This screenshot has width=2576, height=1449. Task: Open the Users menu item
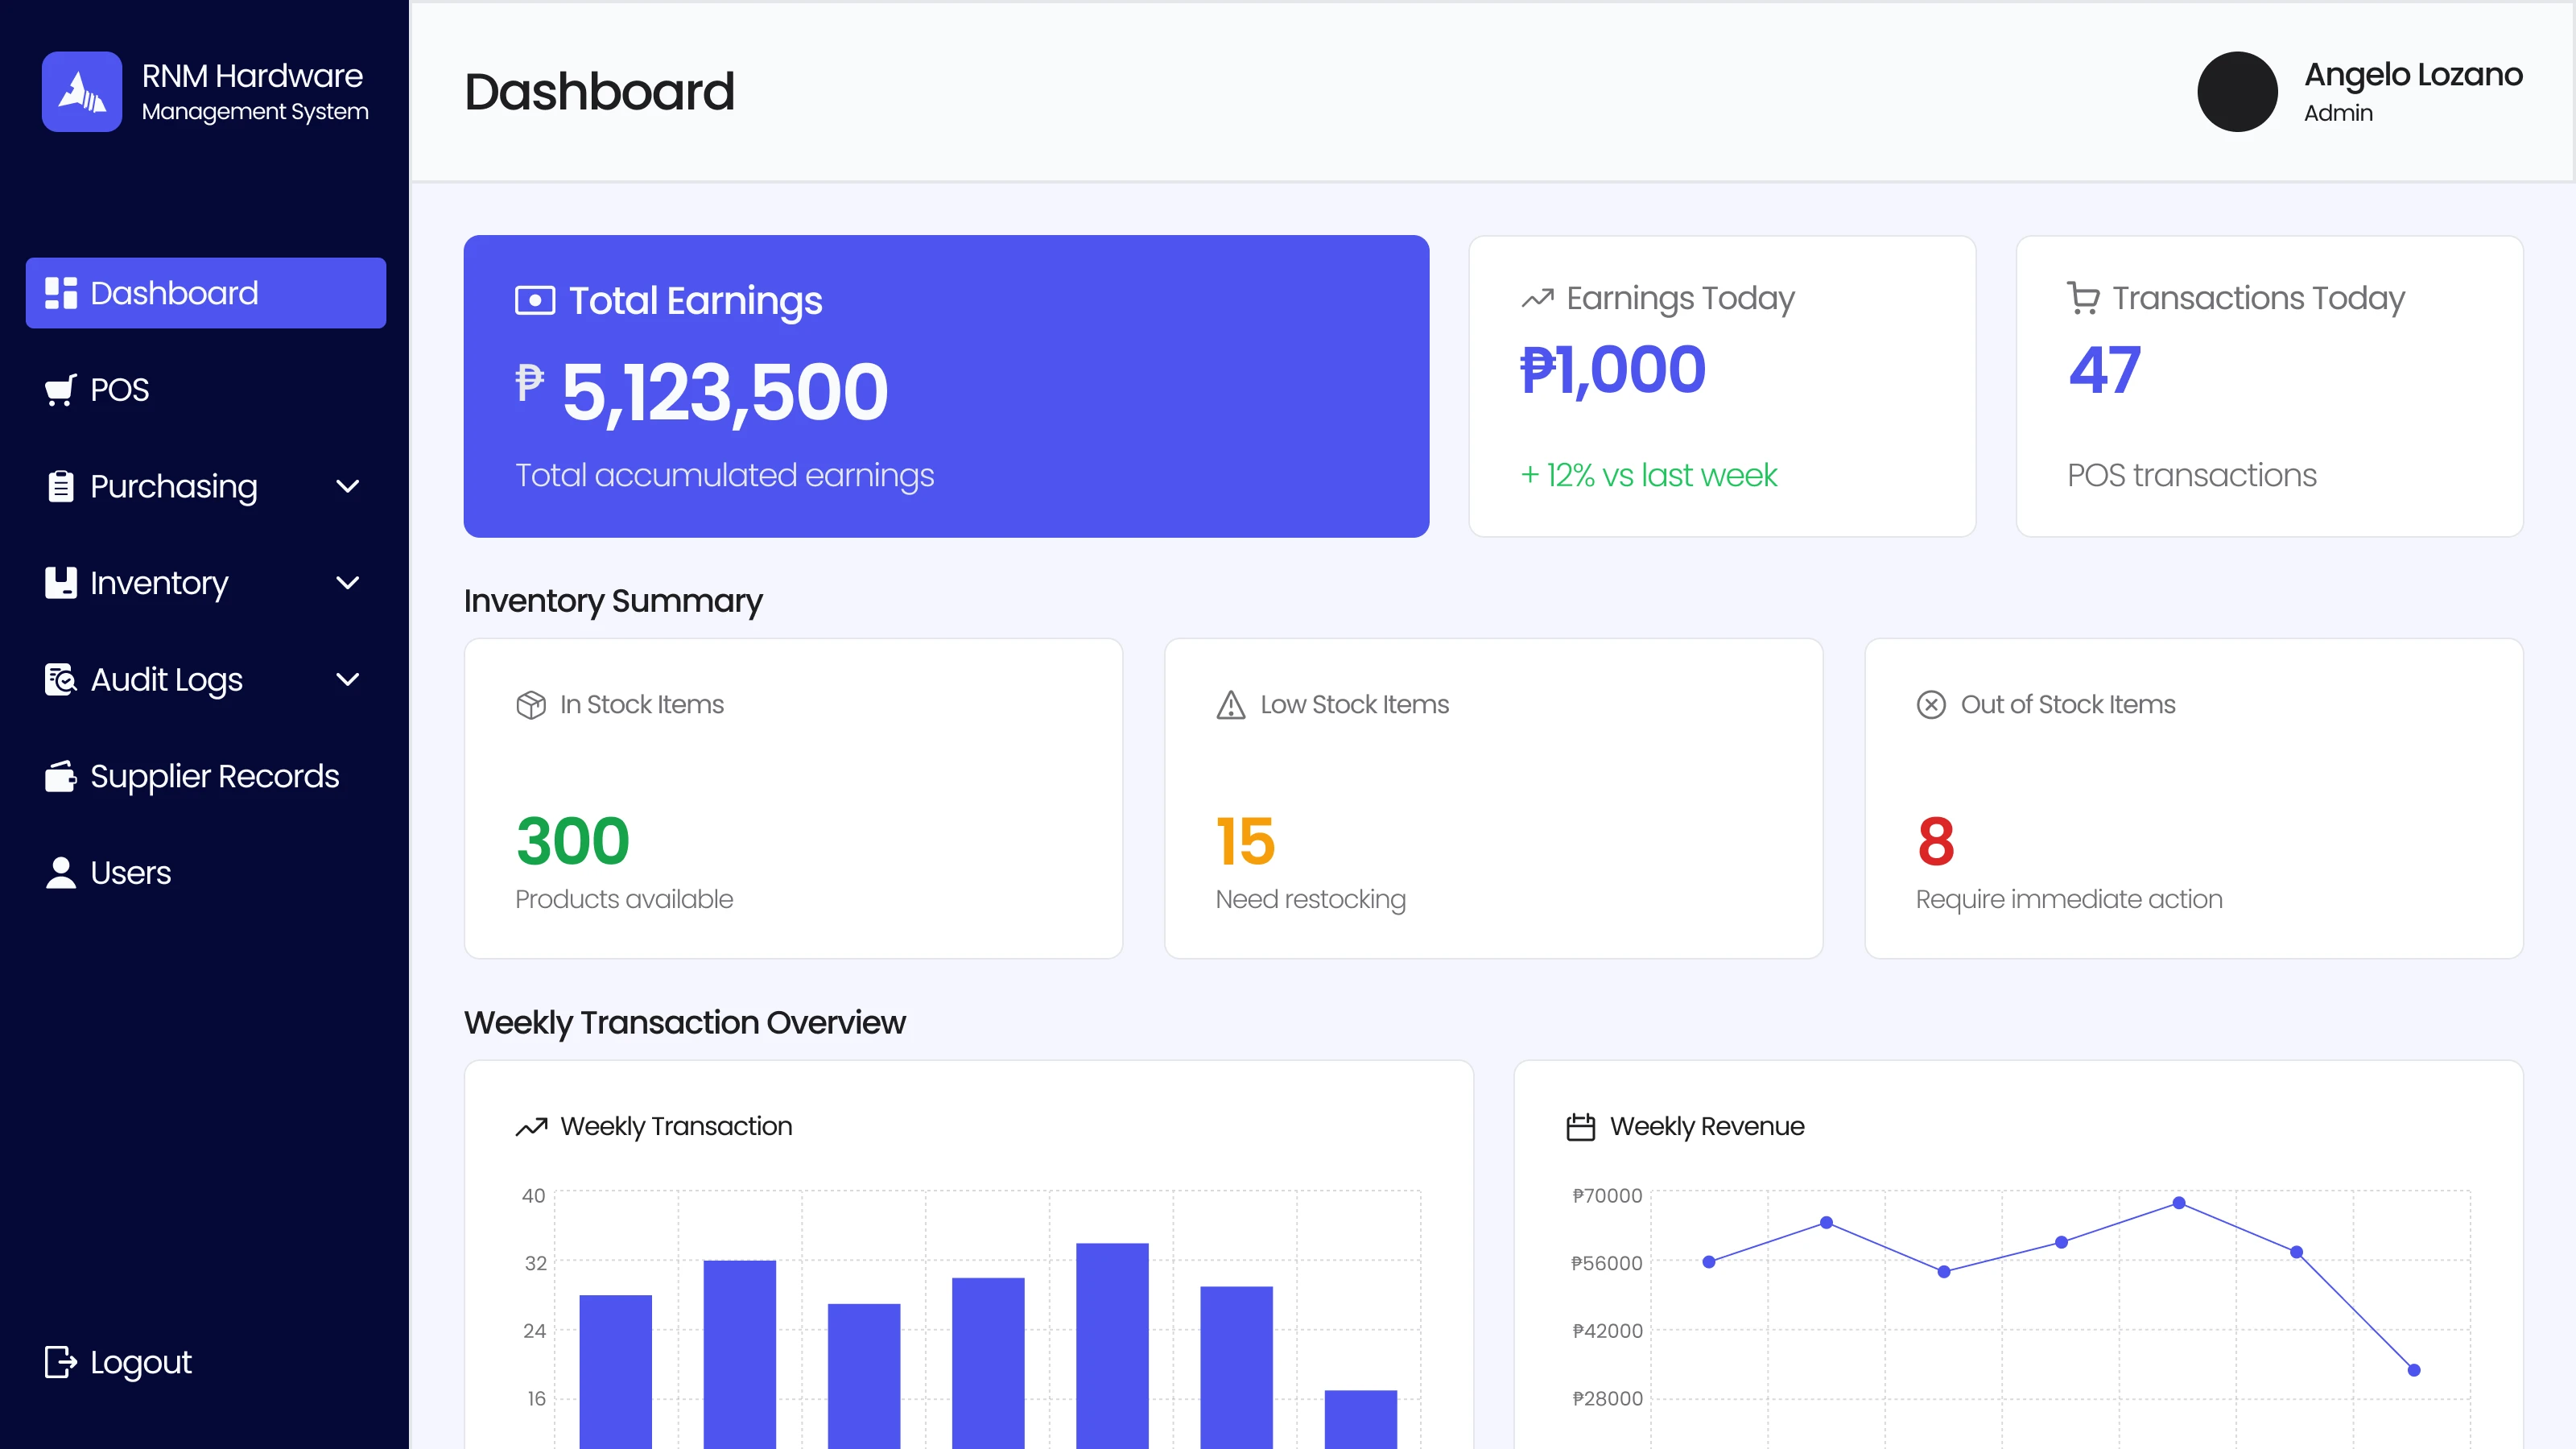206,873
